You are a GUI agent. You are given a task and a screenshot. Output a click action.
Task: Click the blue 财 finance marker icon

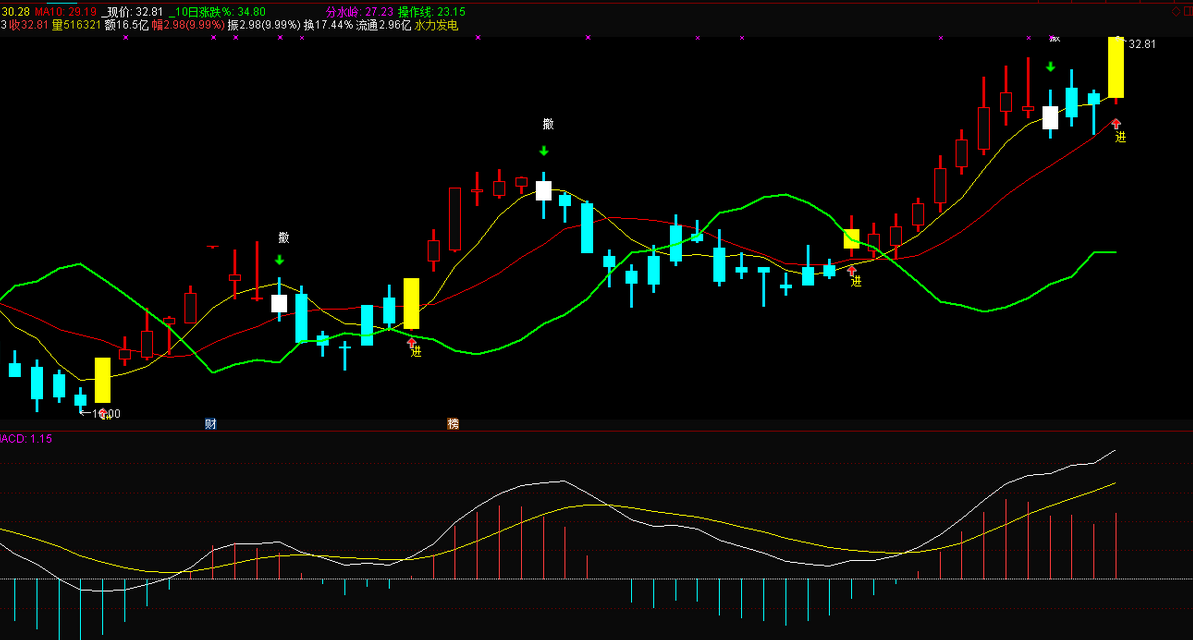[211, 424]
